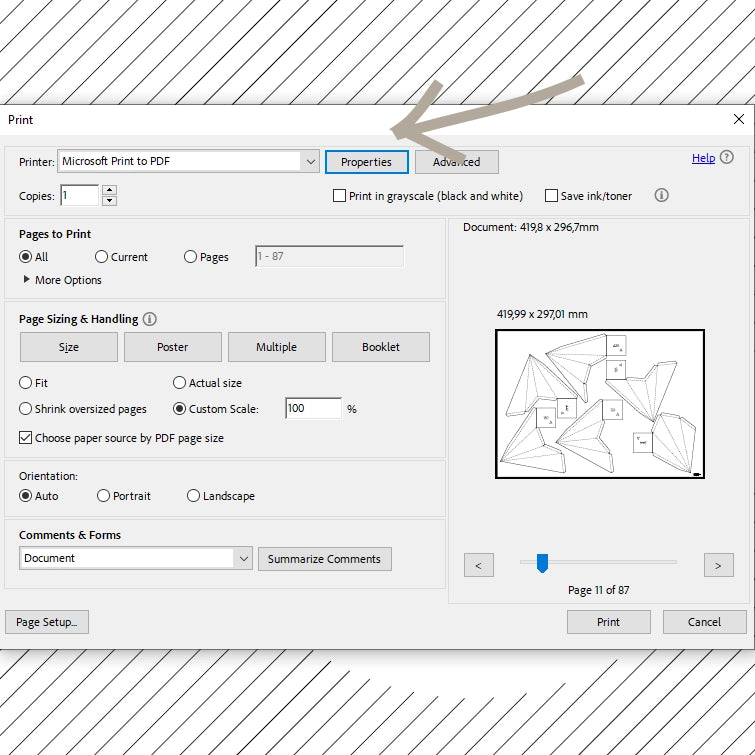Screen dimensions: 755x755
Task: Open the Printer dropdown list
Action: (x=309, y=161)
